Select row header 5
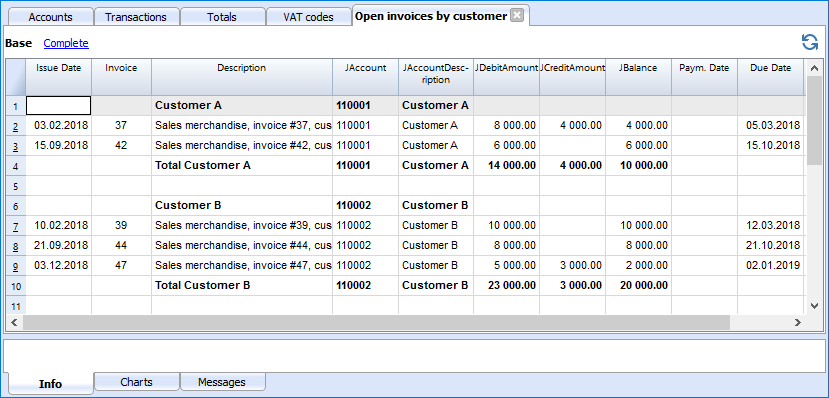The height and width of the screenshot is (398, 829). [15, 186]
